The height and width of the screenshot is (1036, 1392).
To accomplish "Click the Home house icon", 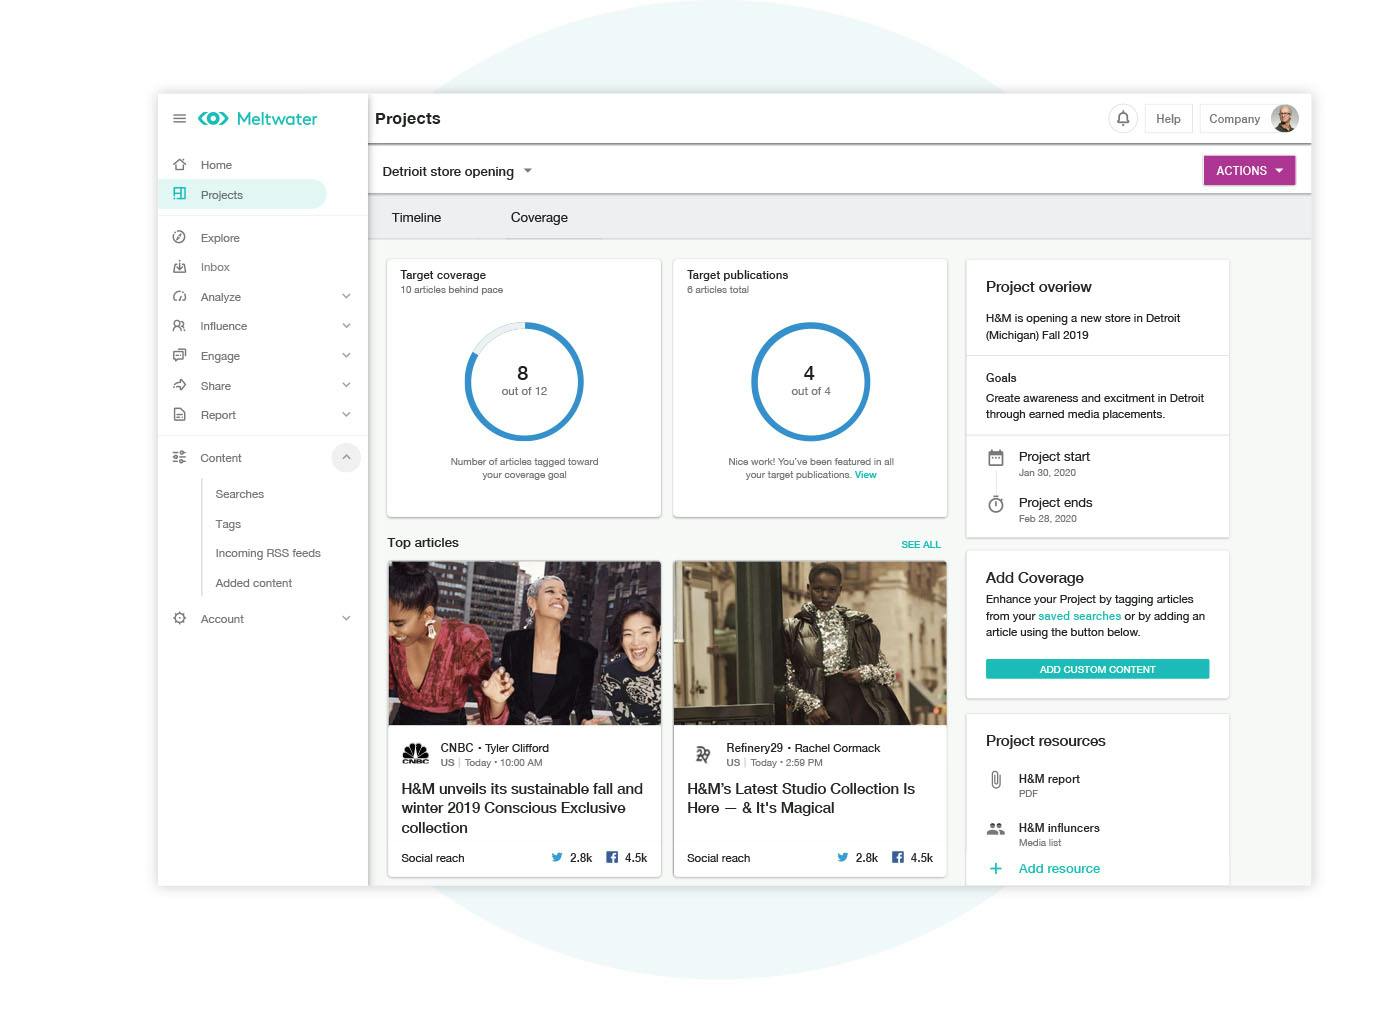I will tap(179, 164).
